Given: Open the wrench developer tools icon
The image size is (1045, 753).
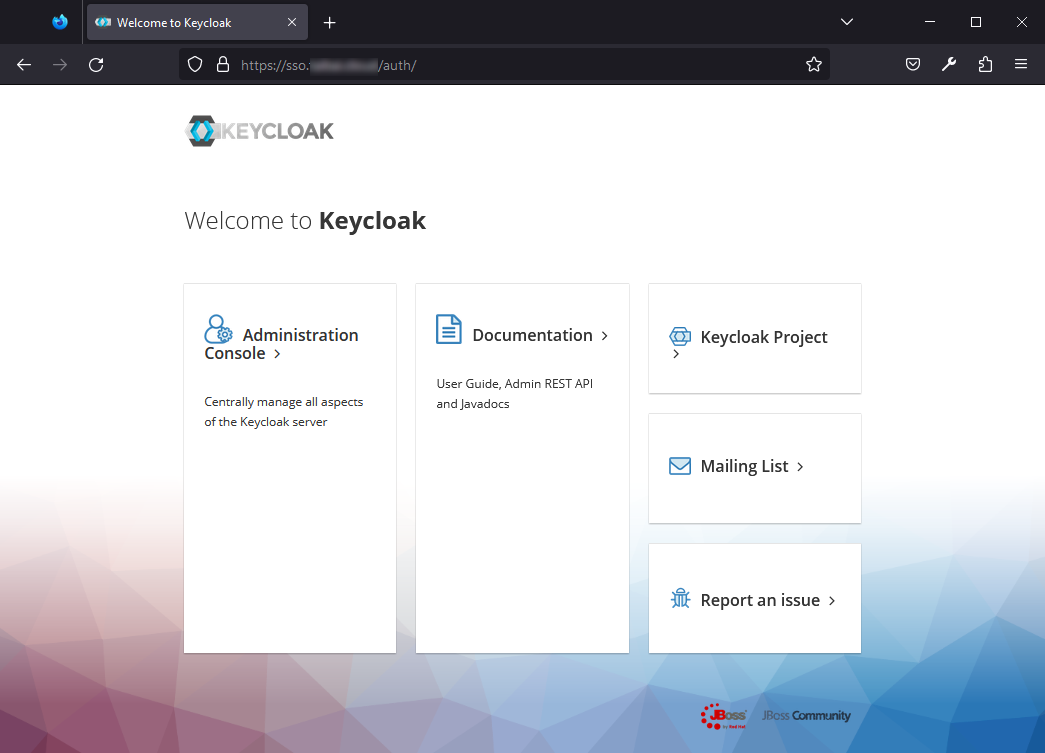Looking at the screenshot, I should click(x=949, y=65).
